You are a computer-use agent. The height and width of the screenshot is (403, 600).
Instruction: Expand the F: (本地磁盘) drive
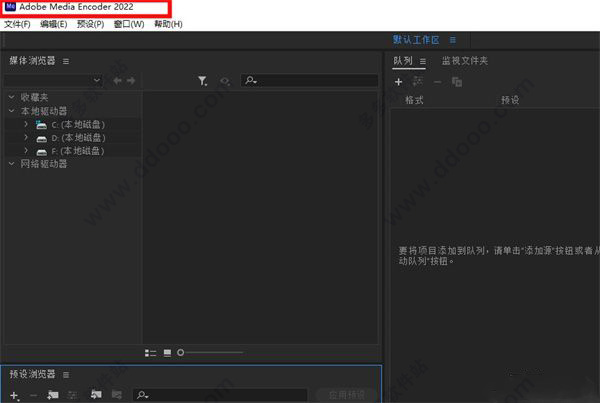click(26, 150)
